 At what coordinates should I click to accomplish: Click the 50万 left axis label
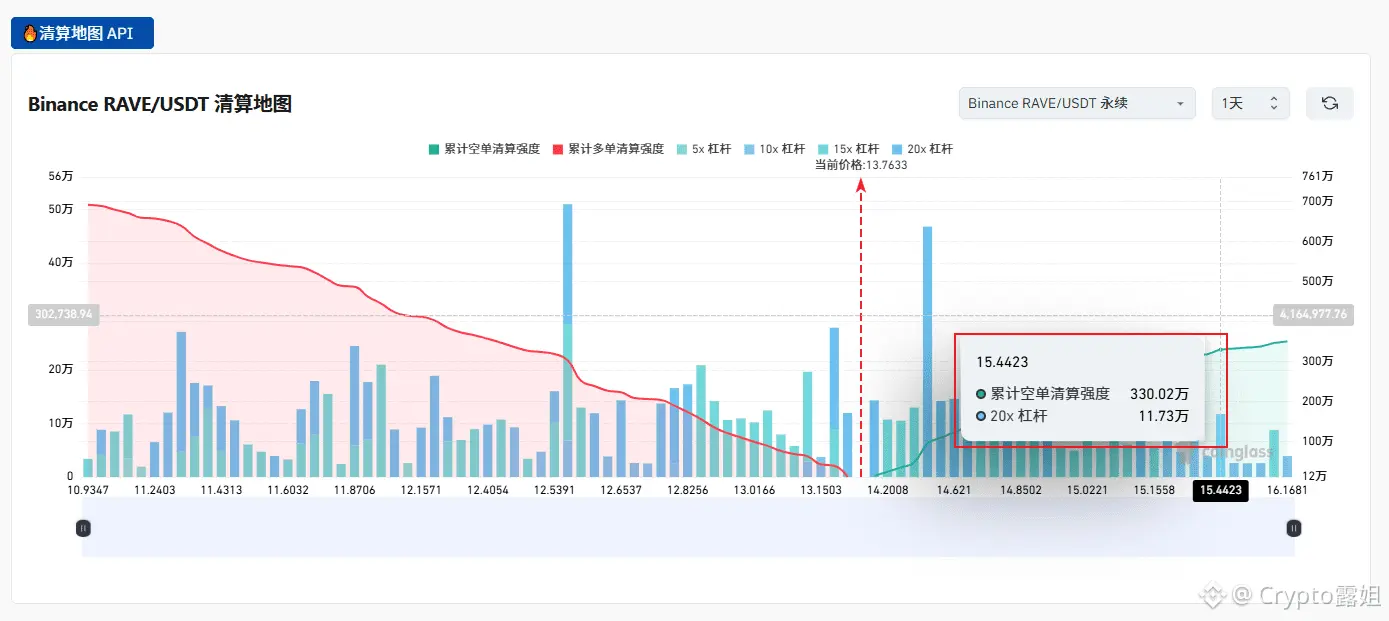click(60, 209)
